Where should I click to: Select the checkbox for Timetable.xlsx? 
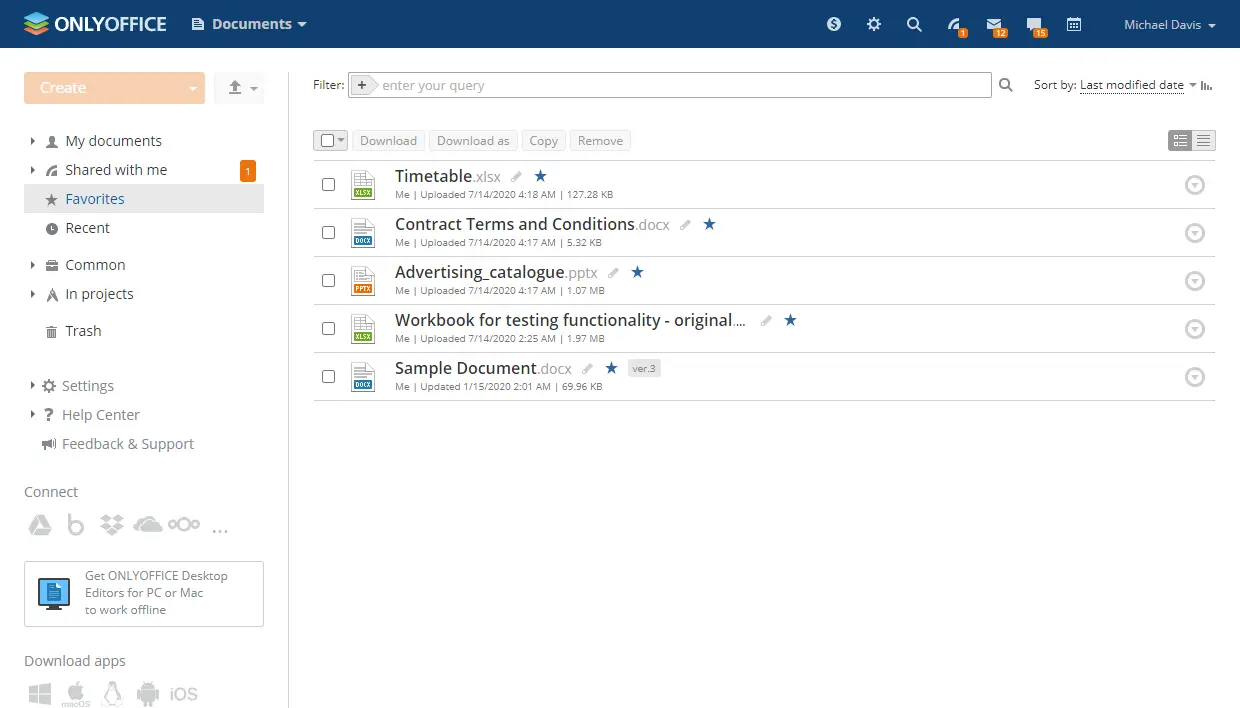(328, 184)
